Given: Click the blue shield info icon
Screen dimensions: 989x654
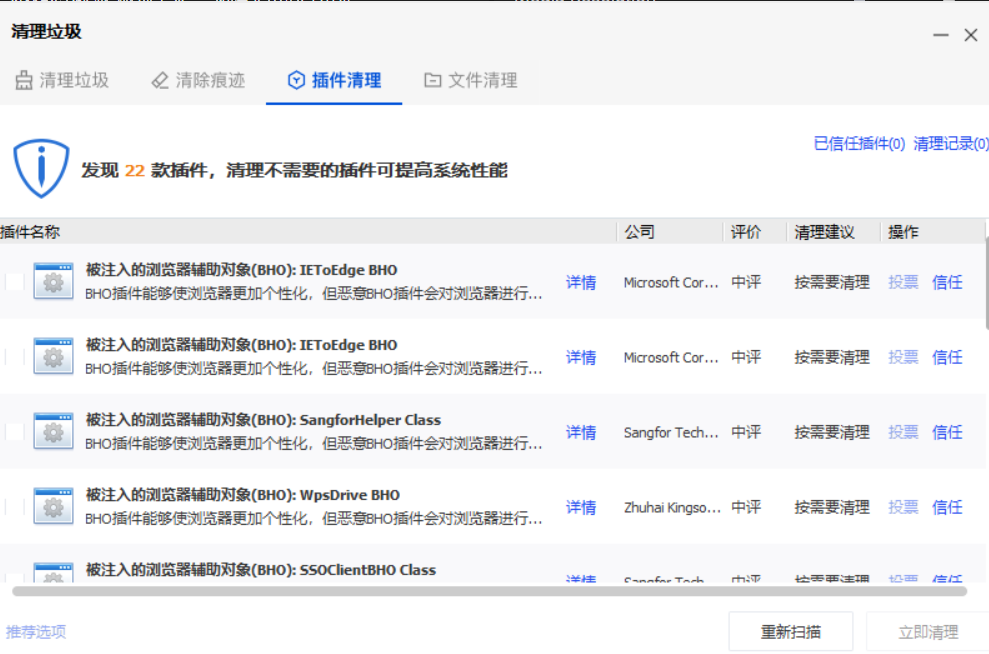Looking at the screenshot, I should [x=41, y=168].
